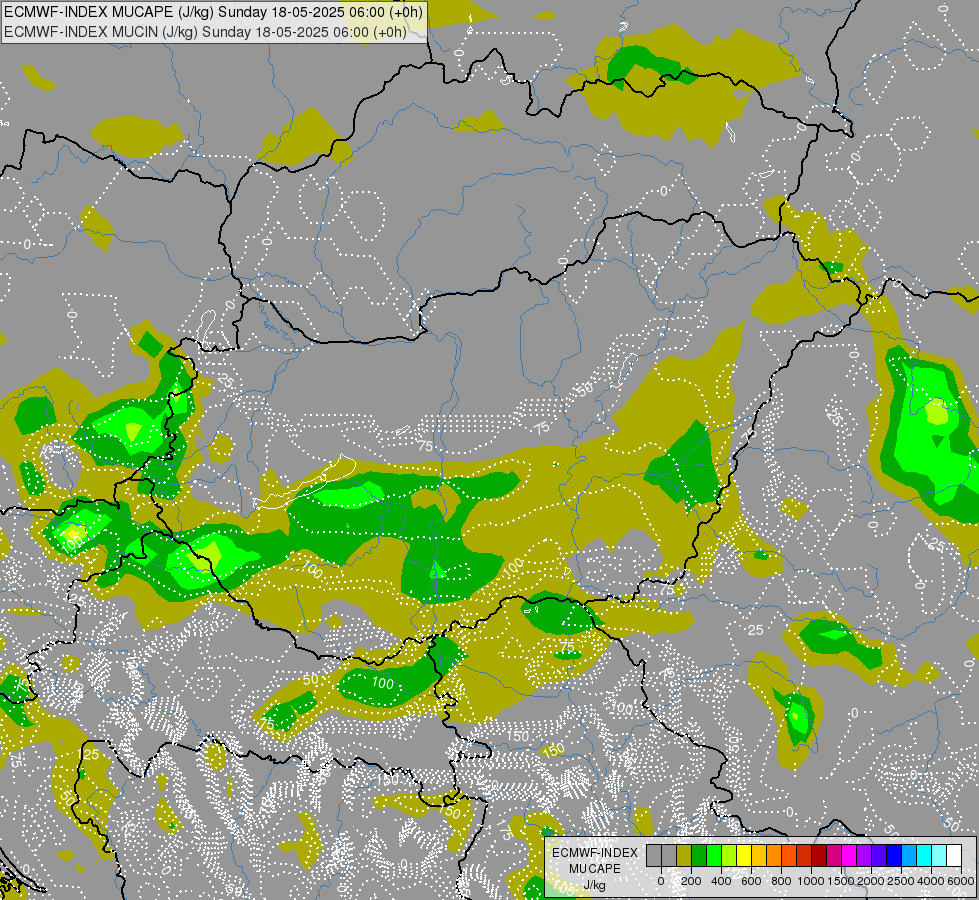
Task: Click the legend value 200
Action: [691, 881]
